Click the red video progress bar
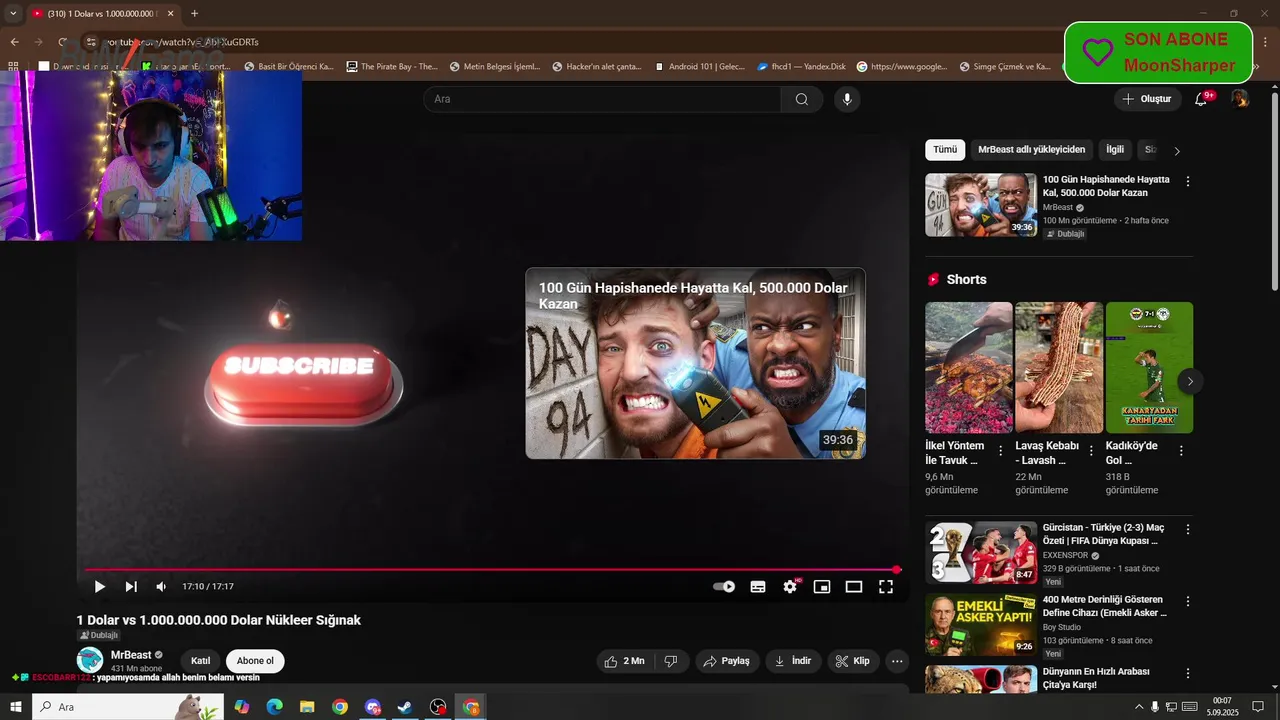1280x720 pixels. point(491,570)
